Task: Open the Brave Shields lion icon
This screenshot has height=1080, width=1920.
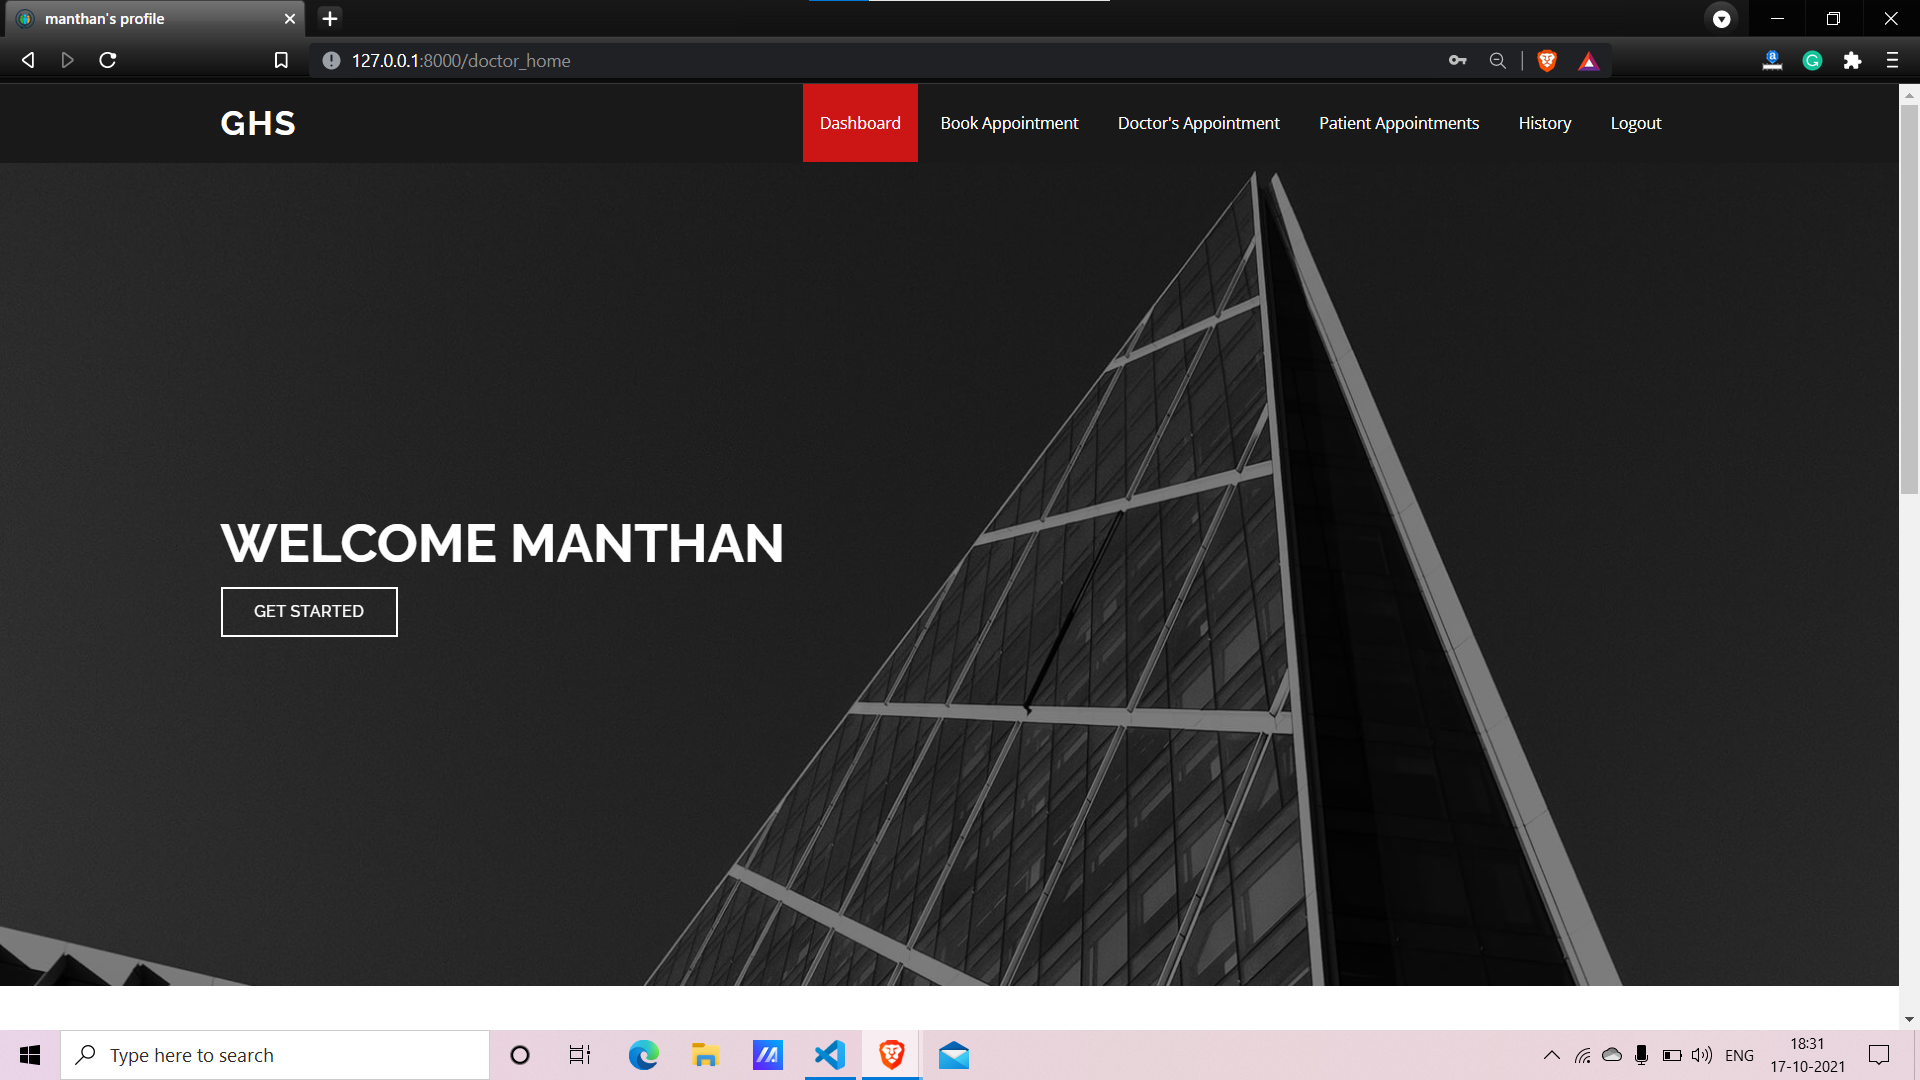Action: pyautogui.click(x=1547, y=60)
